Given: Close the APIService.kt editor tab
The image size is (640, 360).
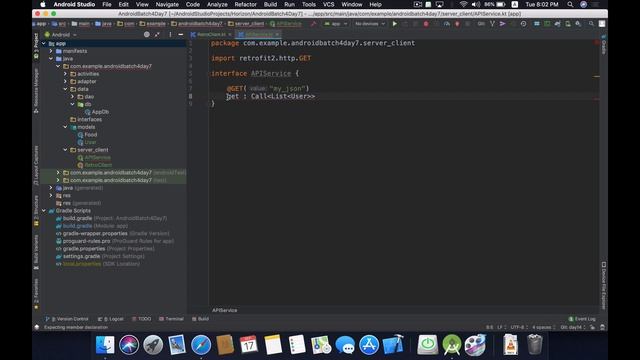Looking at the screenshot, I should 277,35.
